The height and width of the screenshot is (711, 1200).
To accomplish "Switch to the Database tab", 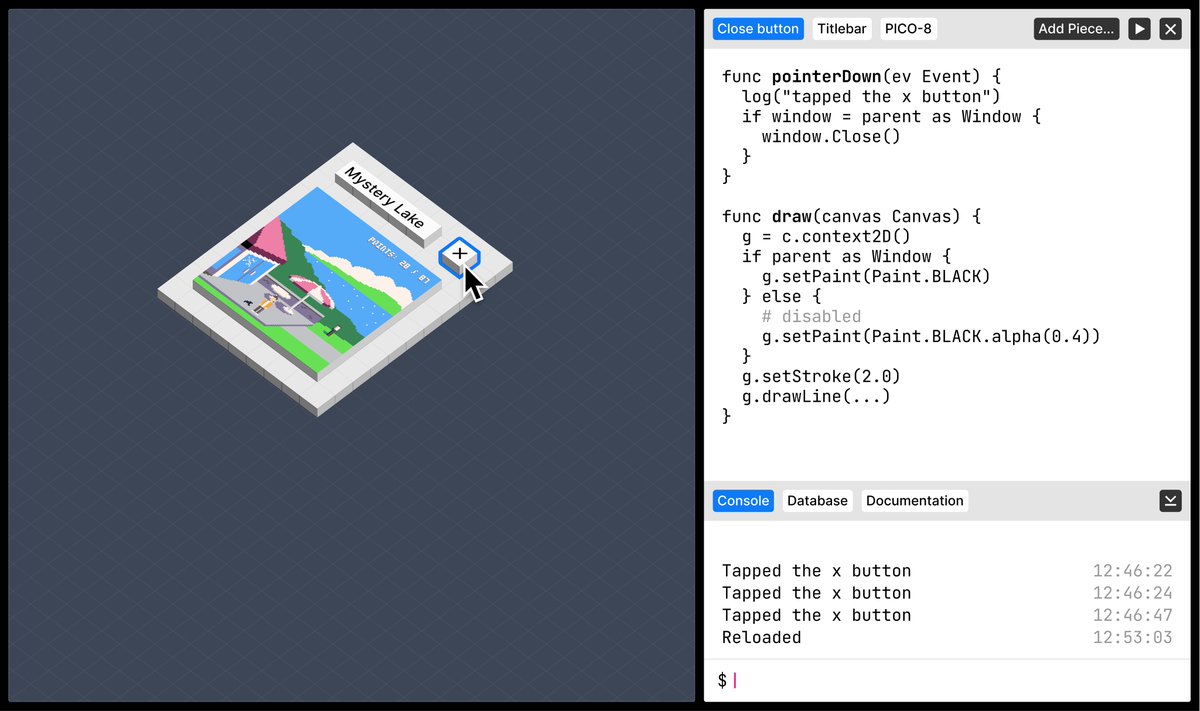I will pos(817,501).
